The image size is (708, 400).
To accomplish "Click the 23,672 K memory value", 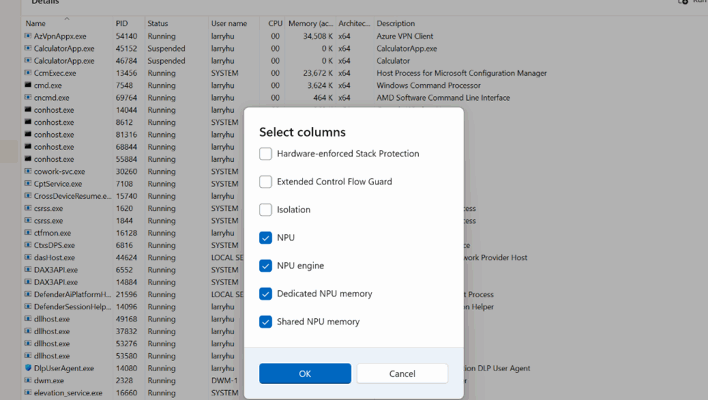I will click(318, 73).
